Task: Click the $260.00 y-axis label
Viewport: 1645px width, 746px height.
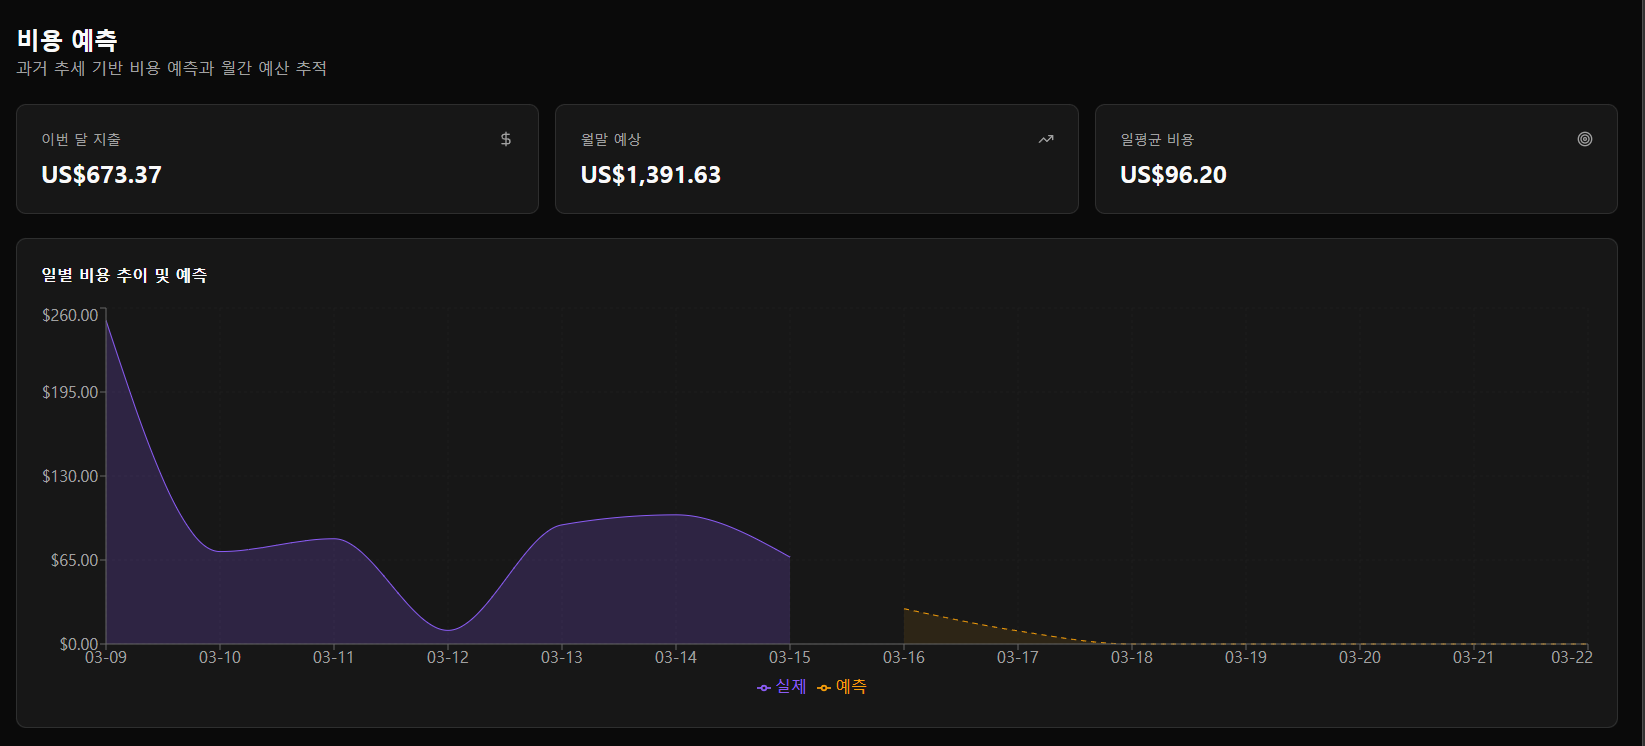Action: pos(70,315)
